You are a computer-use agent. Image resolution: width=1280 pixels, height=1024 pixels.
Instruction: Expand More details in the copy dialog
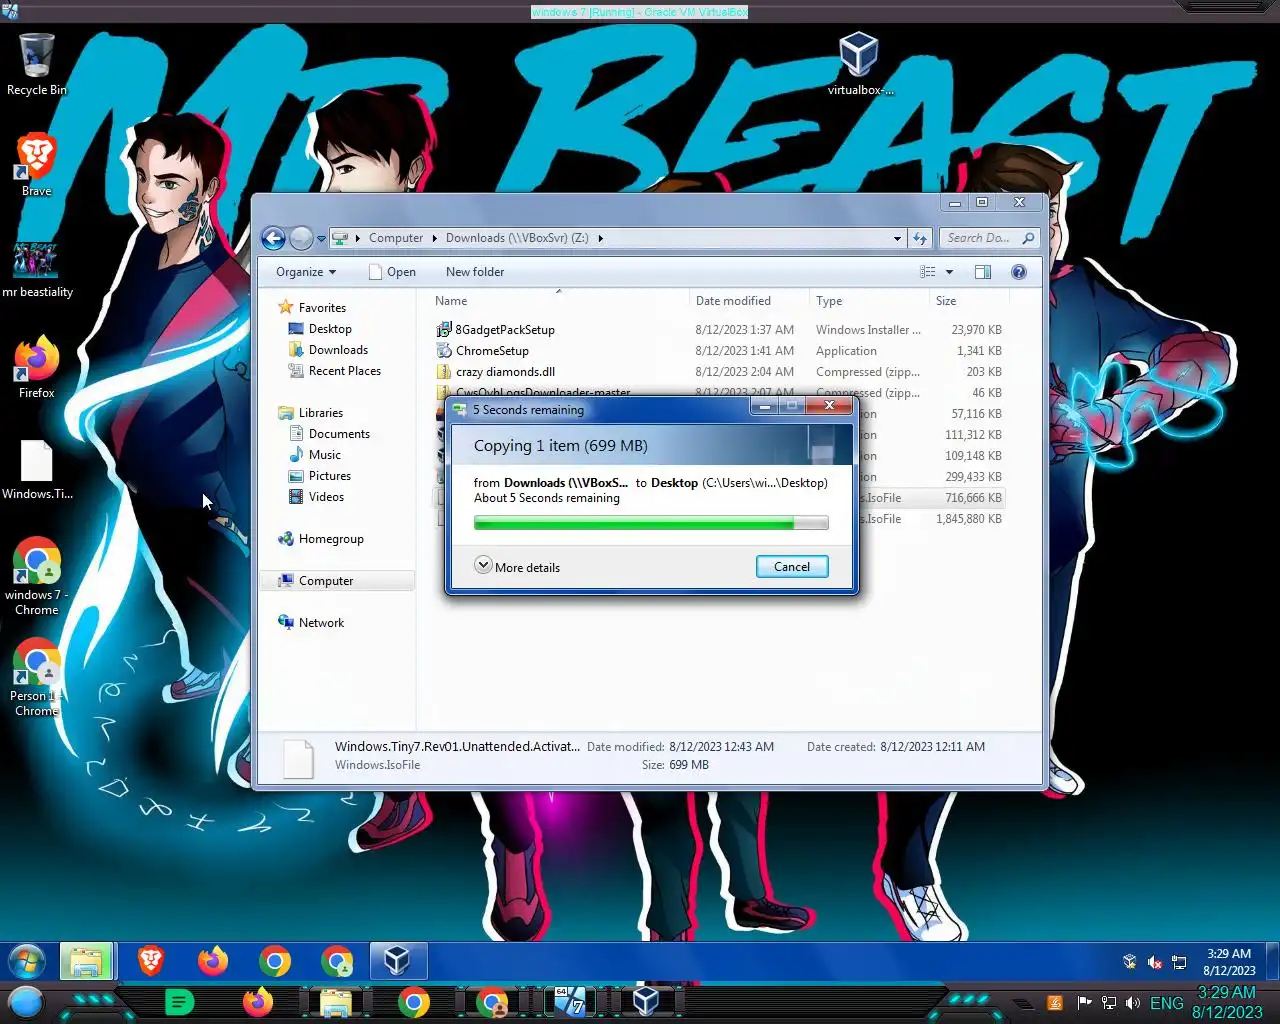(x=517, y=566)
